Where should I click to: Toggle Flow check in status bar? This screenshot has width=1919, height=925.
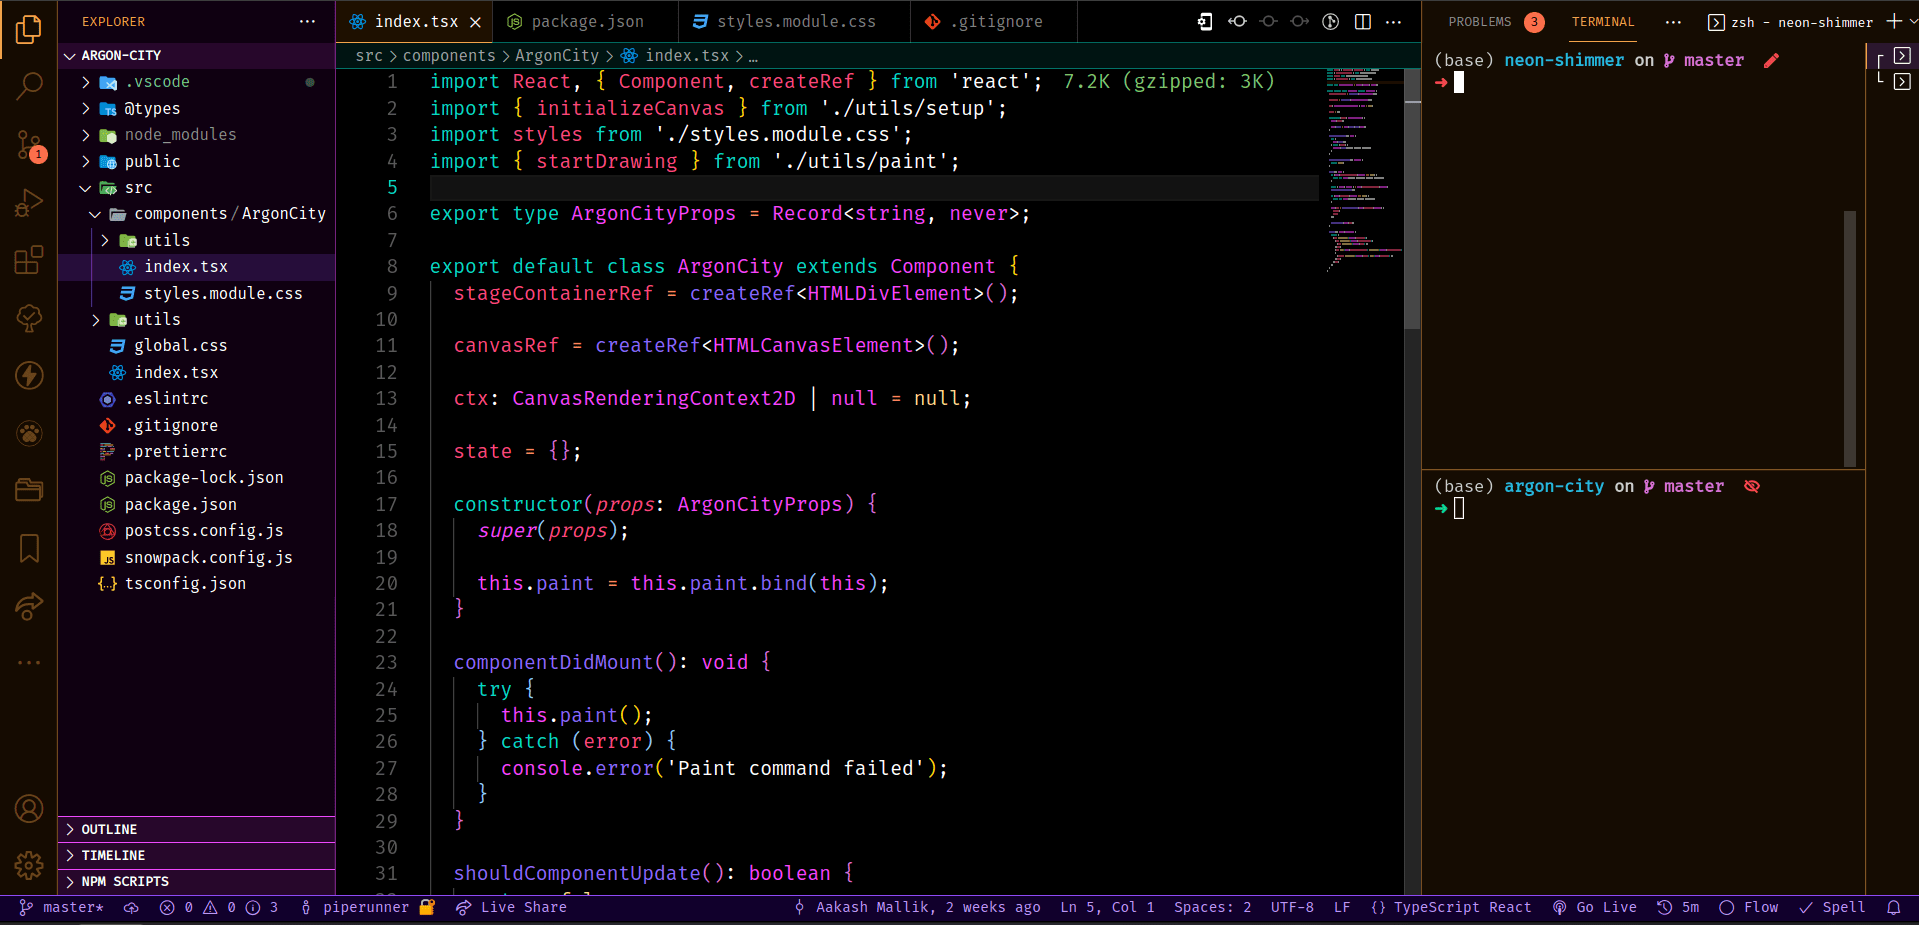(x=1748, y=908)
